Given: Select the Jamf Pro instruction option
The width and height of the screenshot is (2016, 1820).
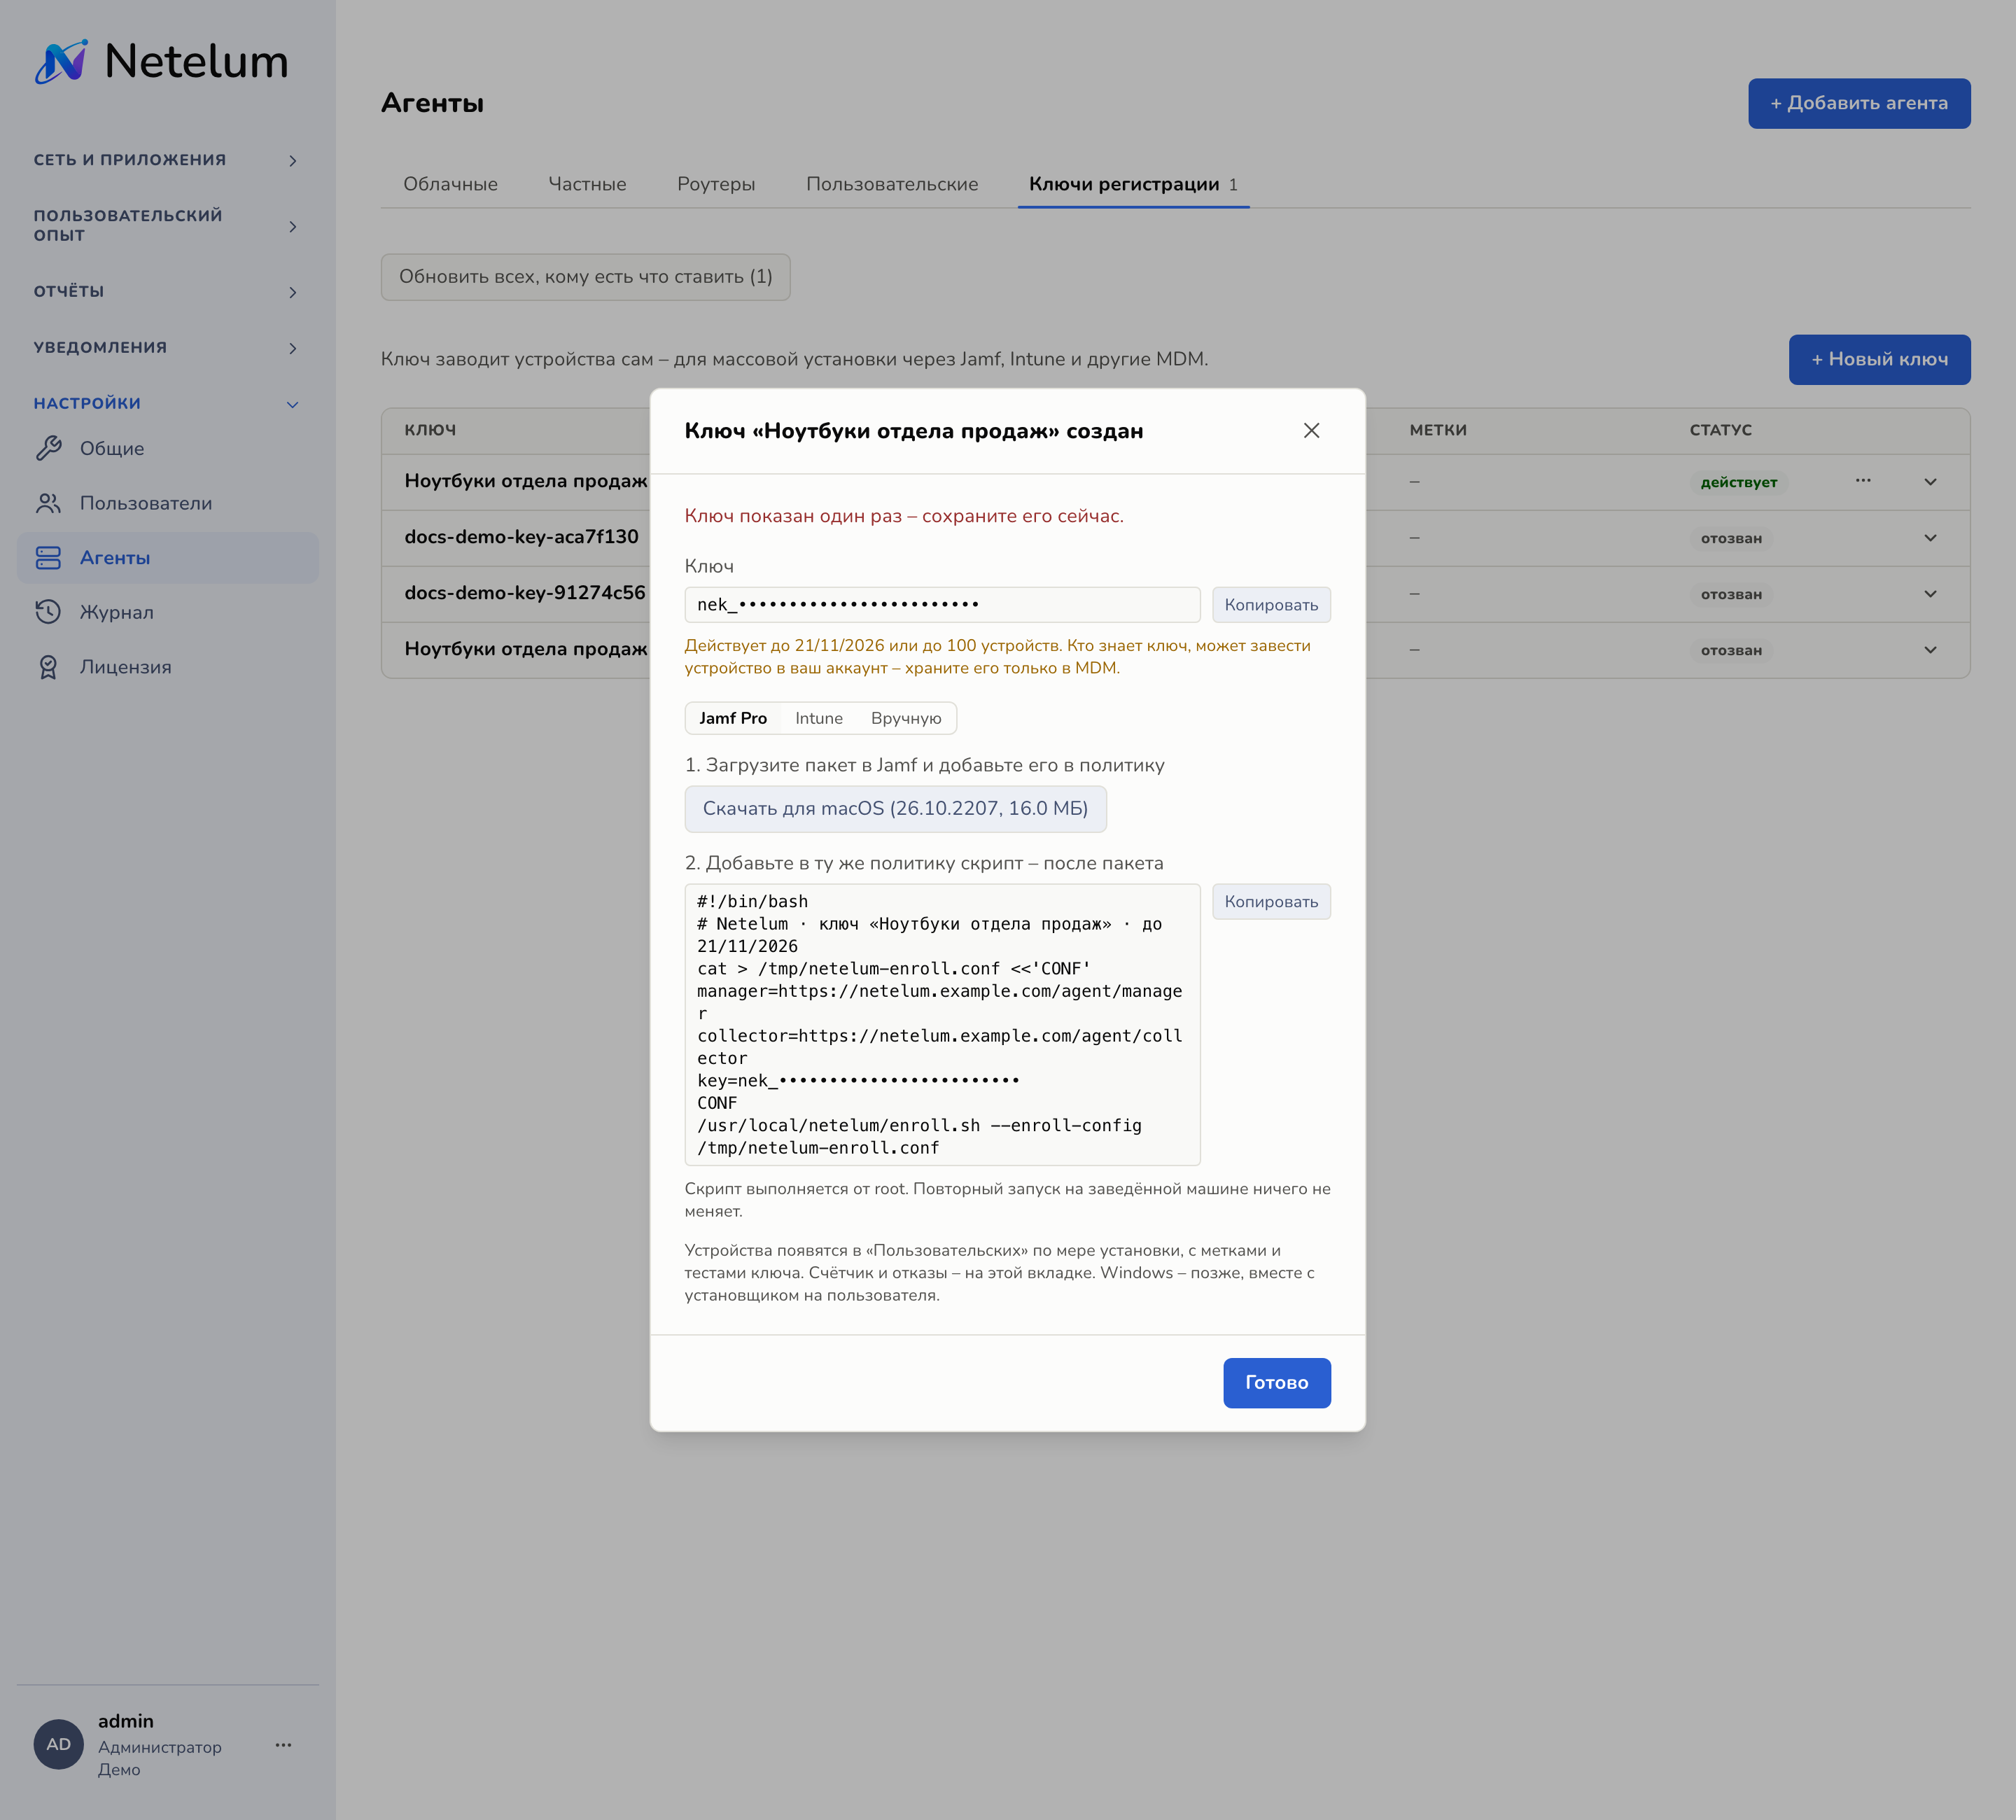Looking at the screenshot, I should point(733,718).
